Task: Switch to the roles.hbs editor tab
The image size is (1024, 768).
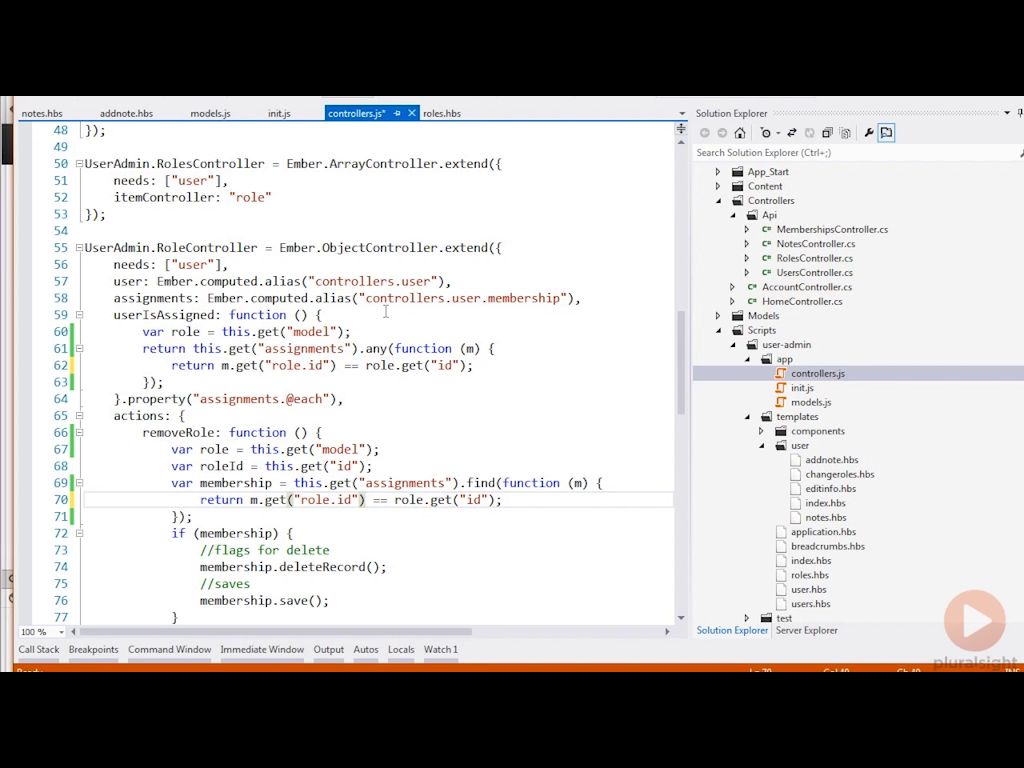Action: (441, 113)
